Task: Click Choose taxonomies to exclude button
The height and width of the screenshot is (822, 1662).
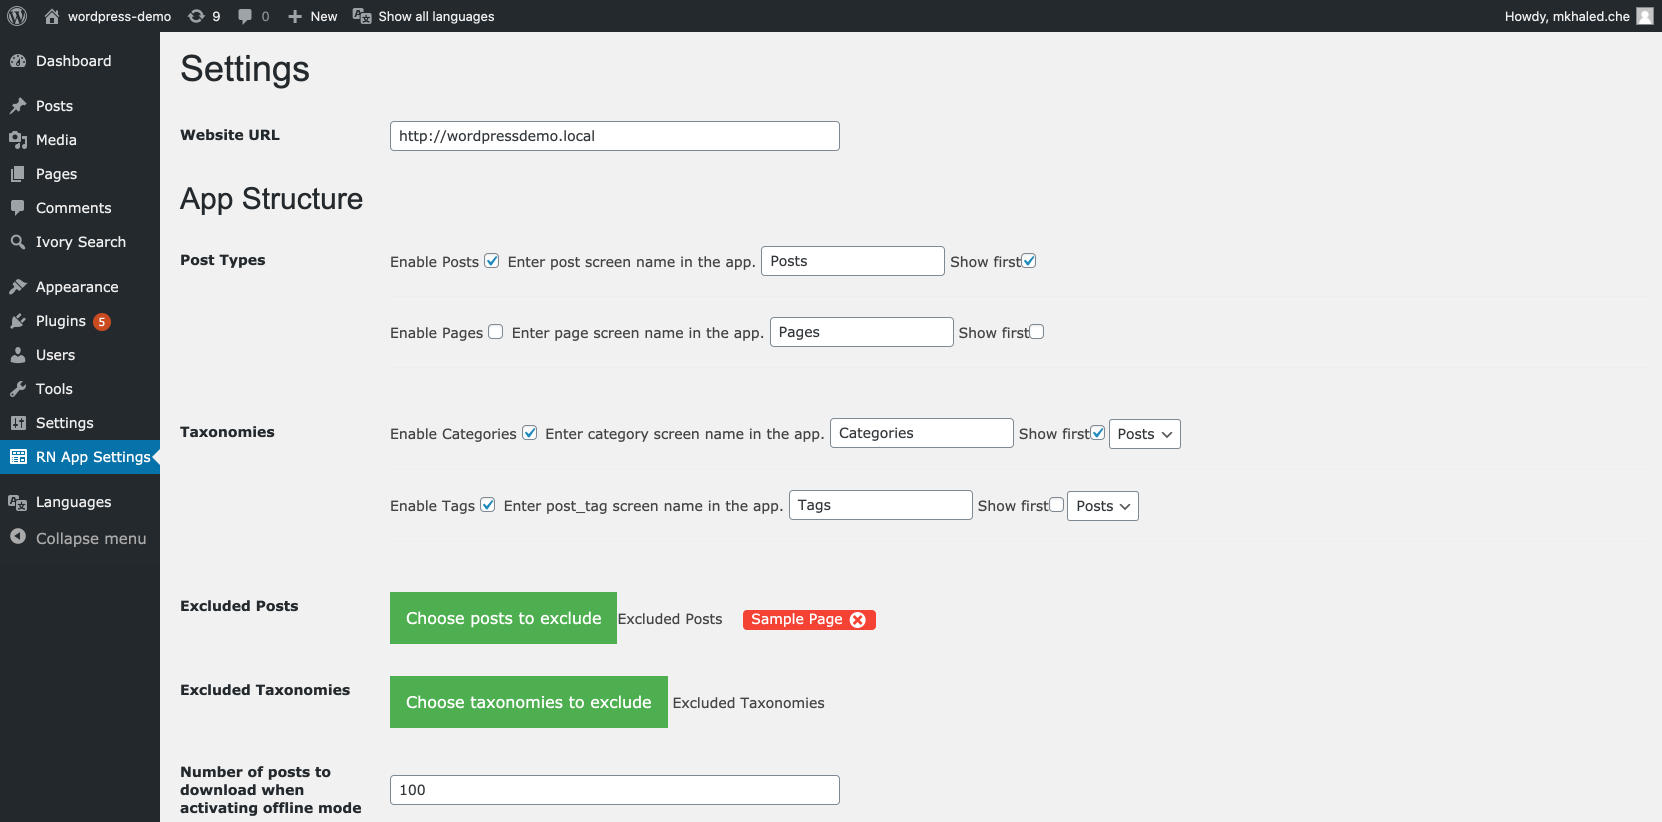Action: [529, 702]
